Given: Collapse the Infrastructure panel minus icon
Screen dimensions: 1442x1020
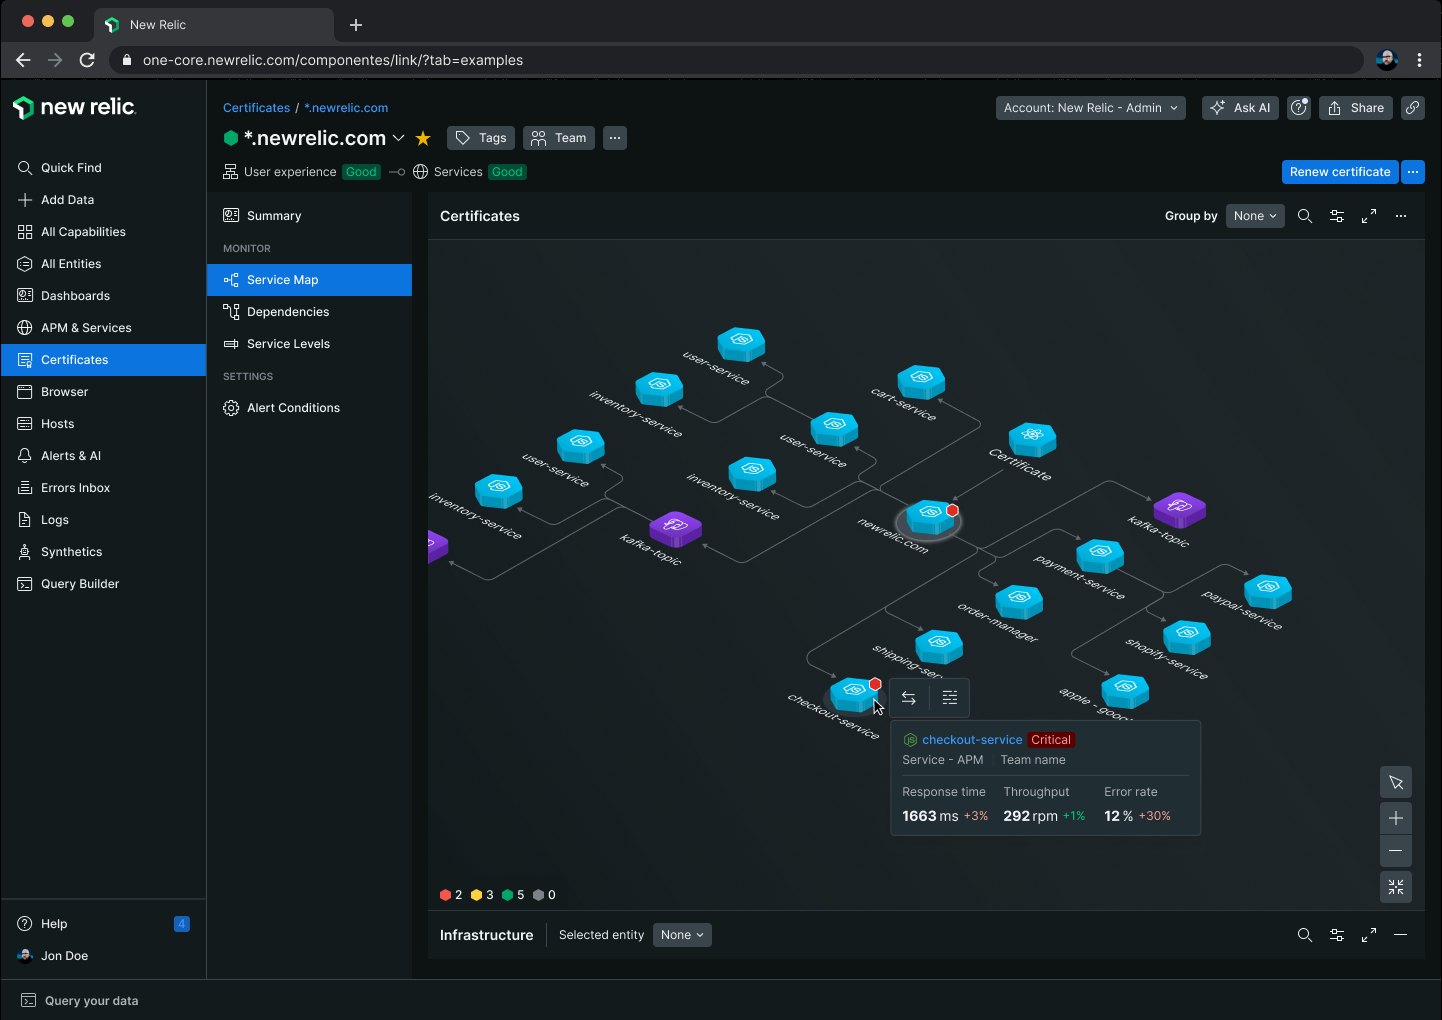Looking at the screenshot, I should point(1401,935).
